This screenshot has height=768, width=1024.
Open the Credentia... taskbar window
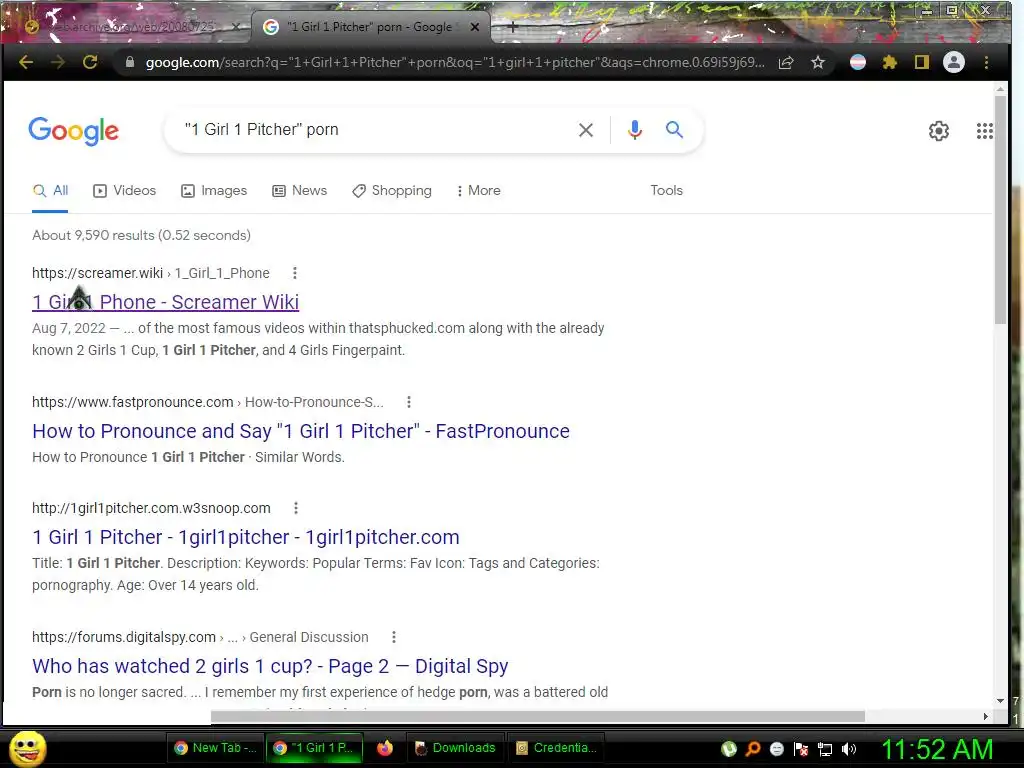(x=555, y=748)
